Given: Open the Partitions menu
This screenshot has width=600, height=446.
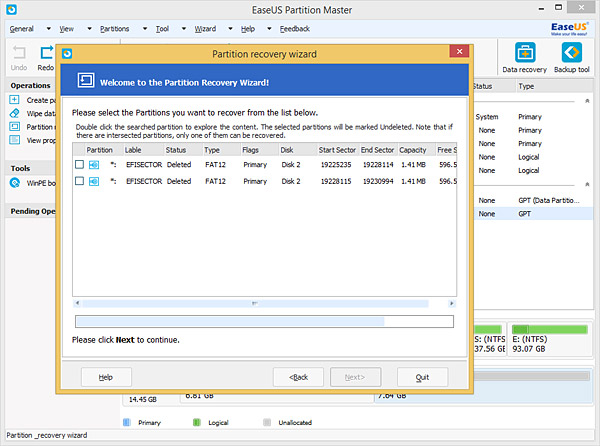Looking at the screenshot, I should click(x=114, y=29).
